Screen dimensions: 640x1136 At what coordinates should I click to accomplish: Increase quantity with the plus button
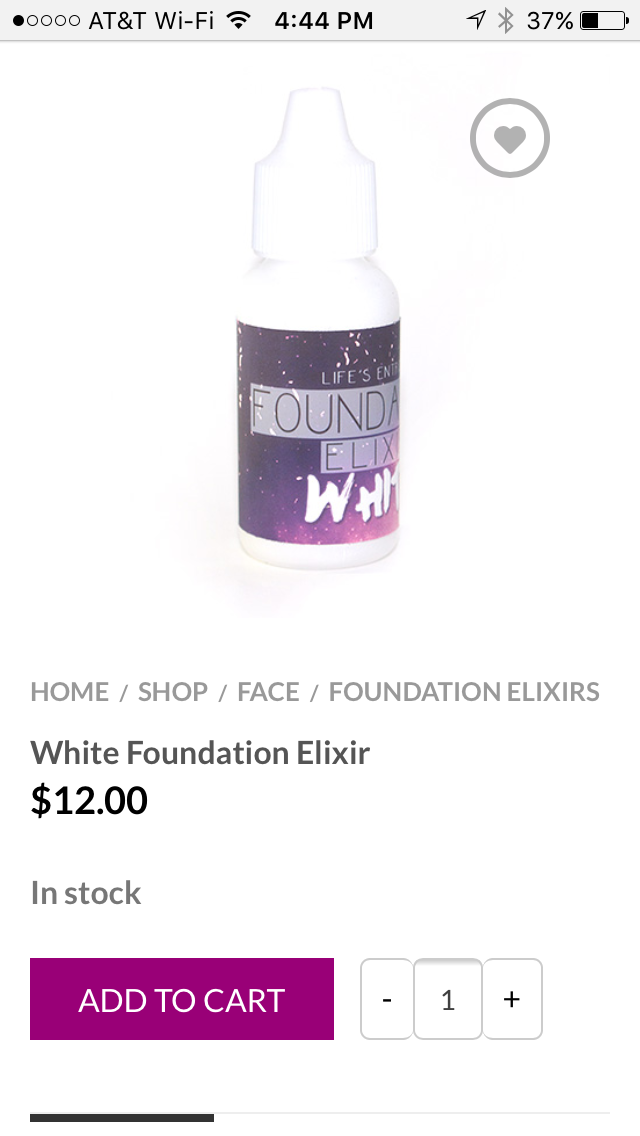click(x=512, y=999)
